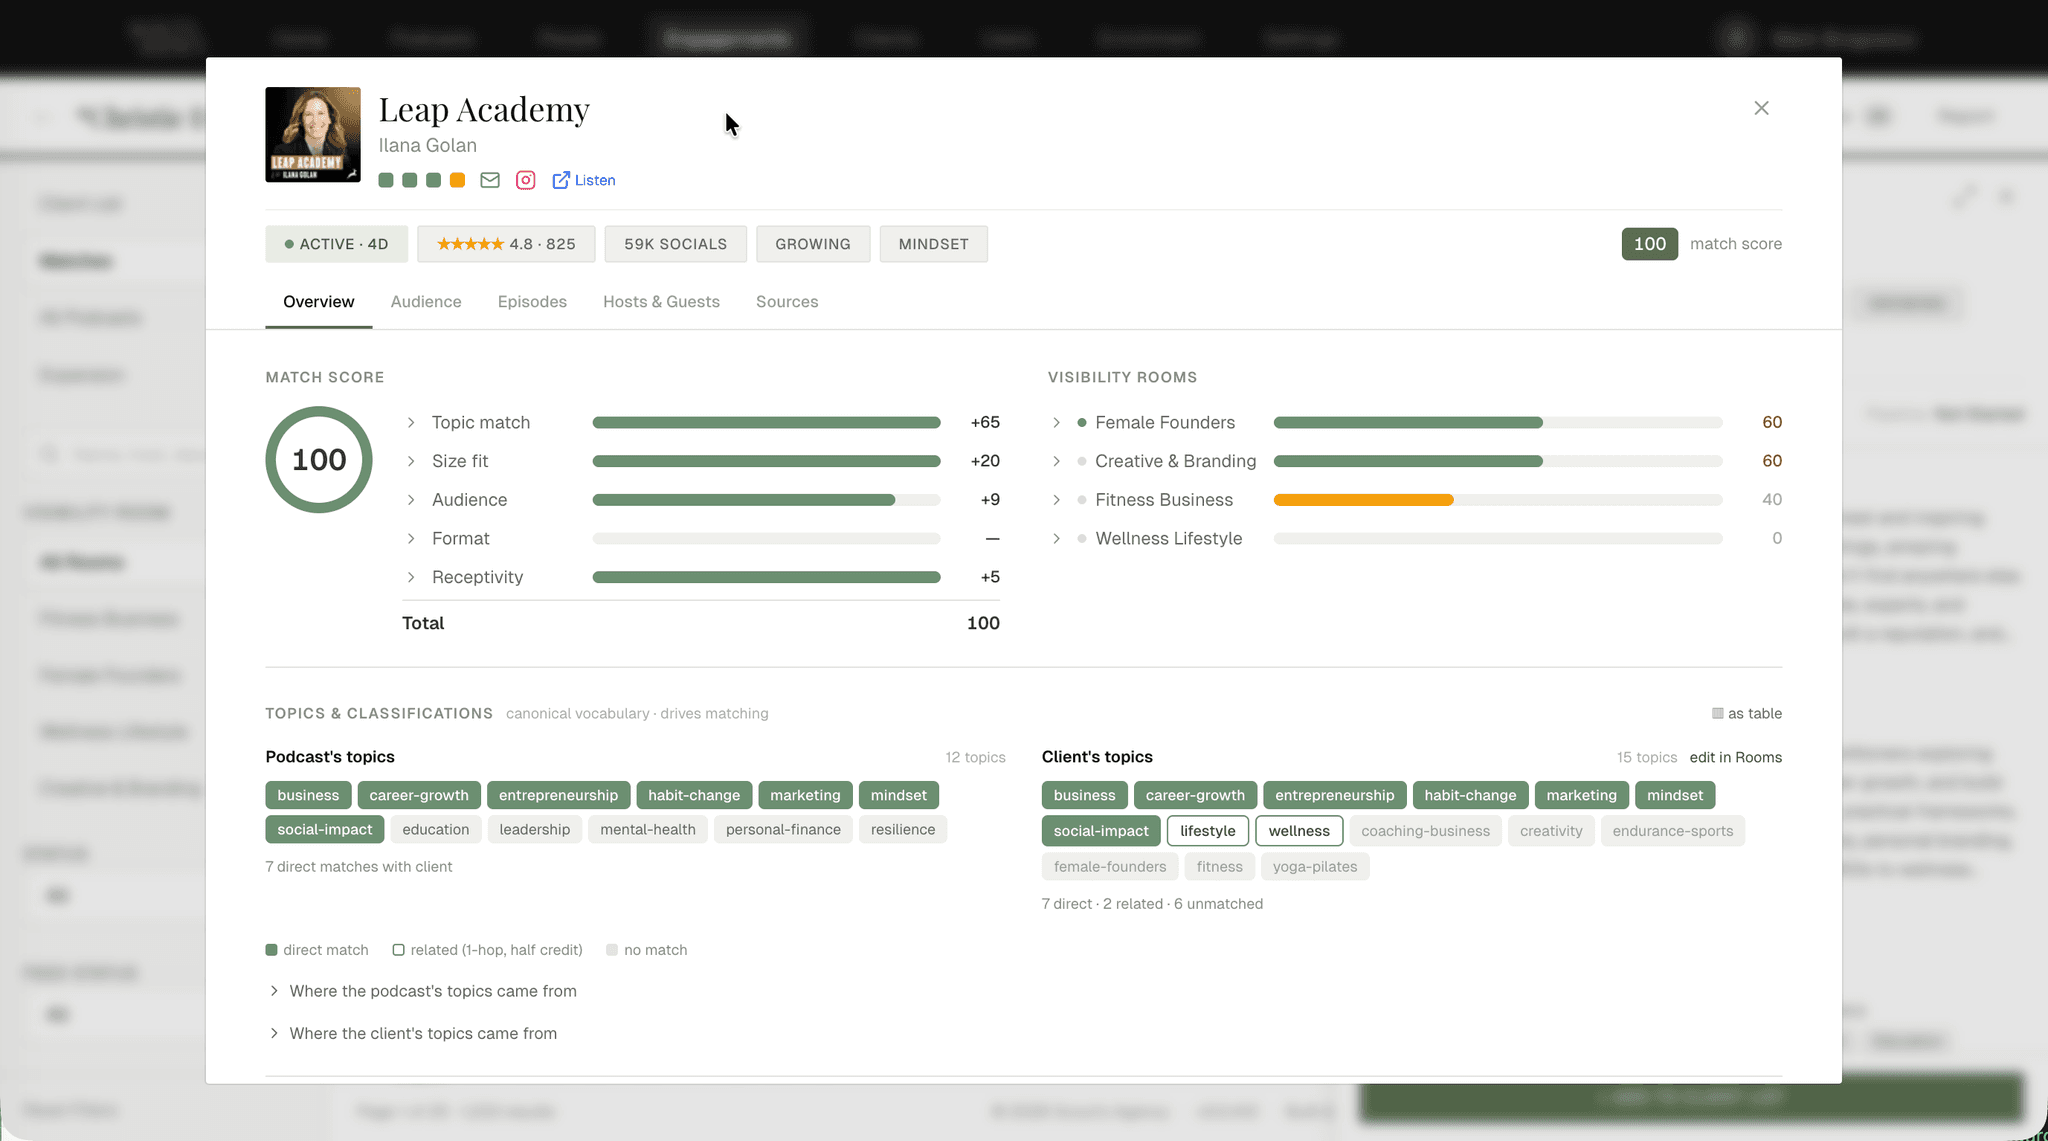Click the 4.8 · 825 star rating badge
Screen dimensions: 2048x1141
506,244
